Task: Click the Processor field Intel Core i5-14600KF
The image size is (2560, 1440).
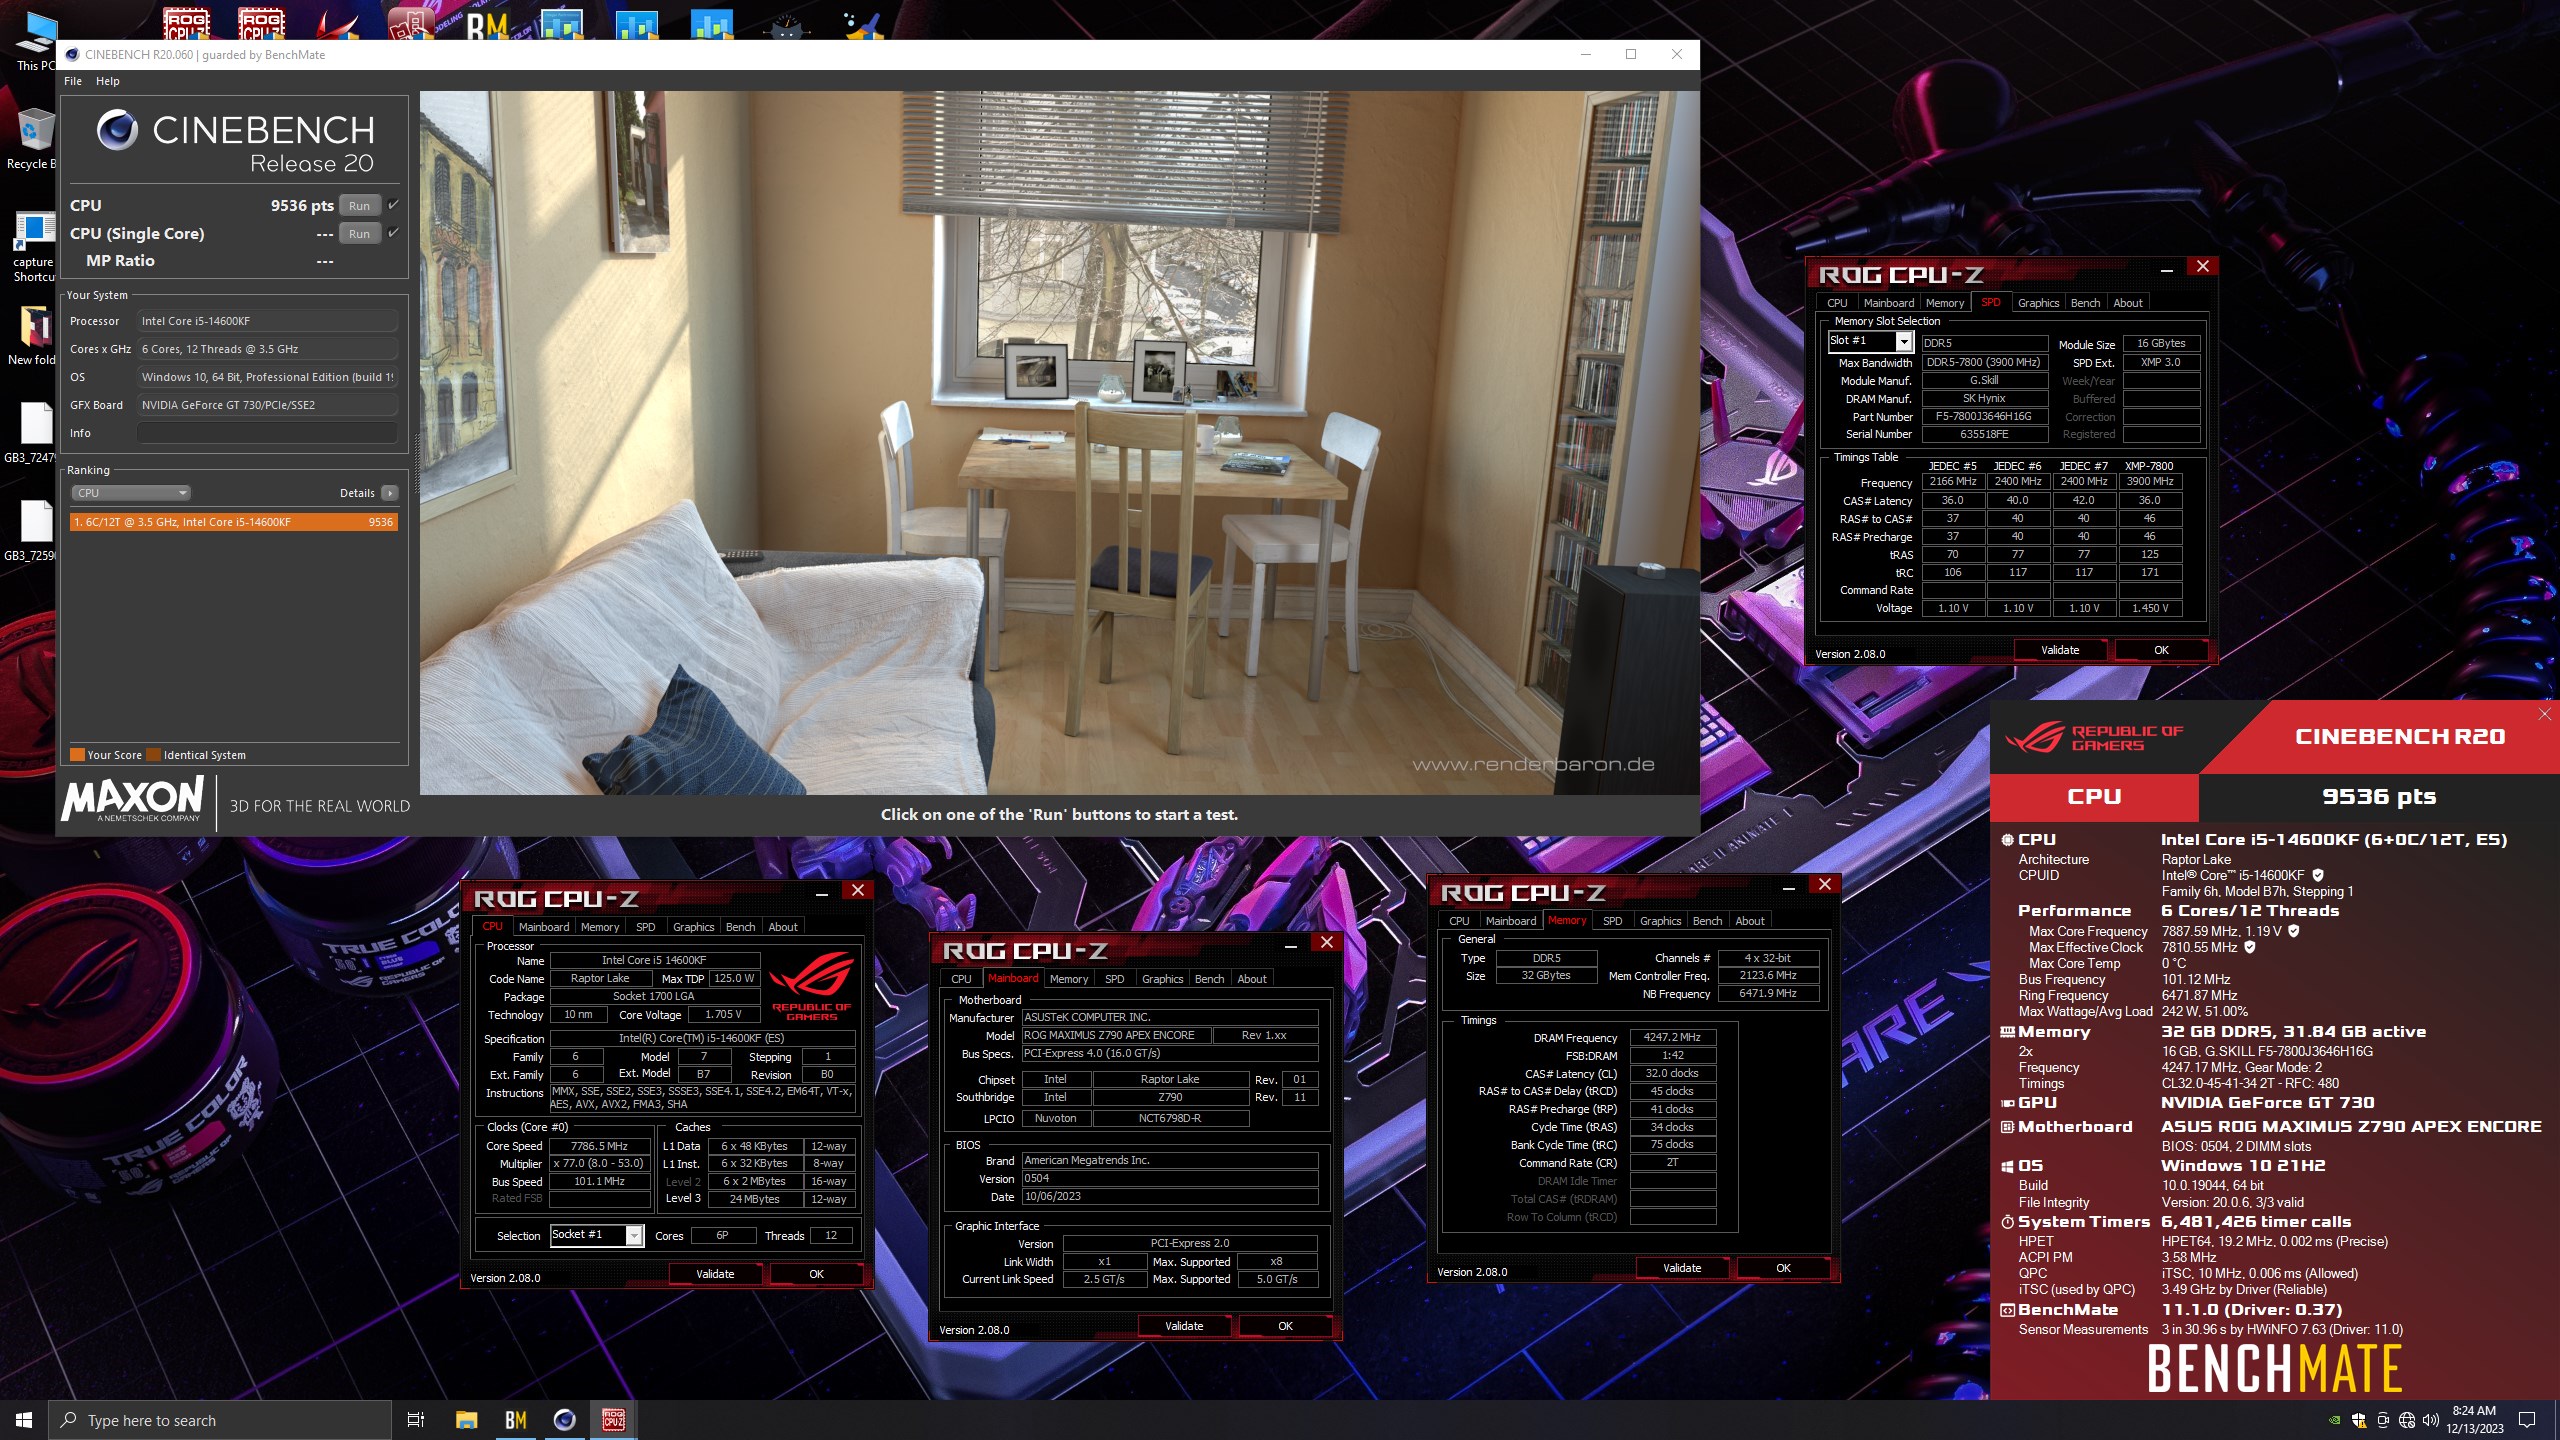Action: [x=267, y=321]
